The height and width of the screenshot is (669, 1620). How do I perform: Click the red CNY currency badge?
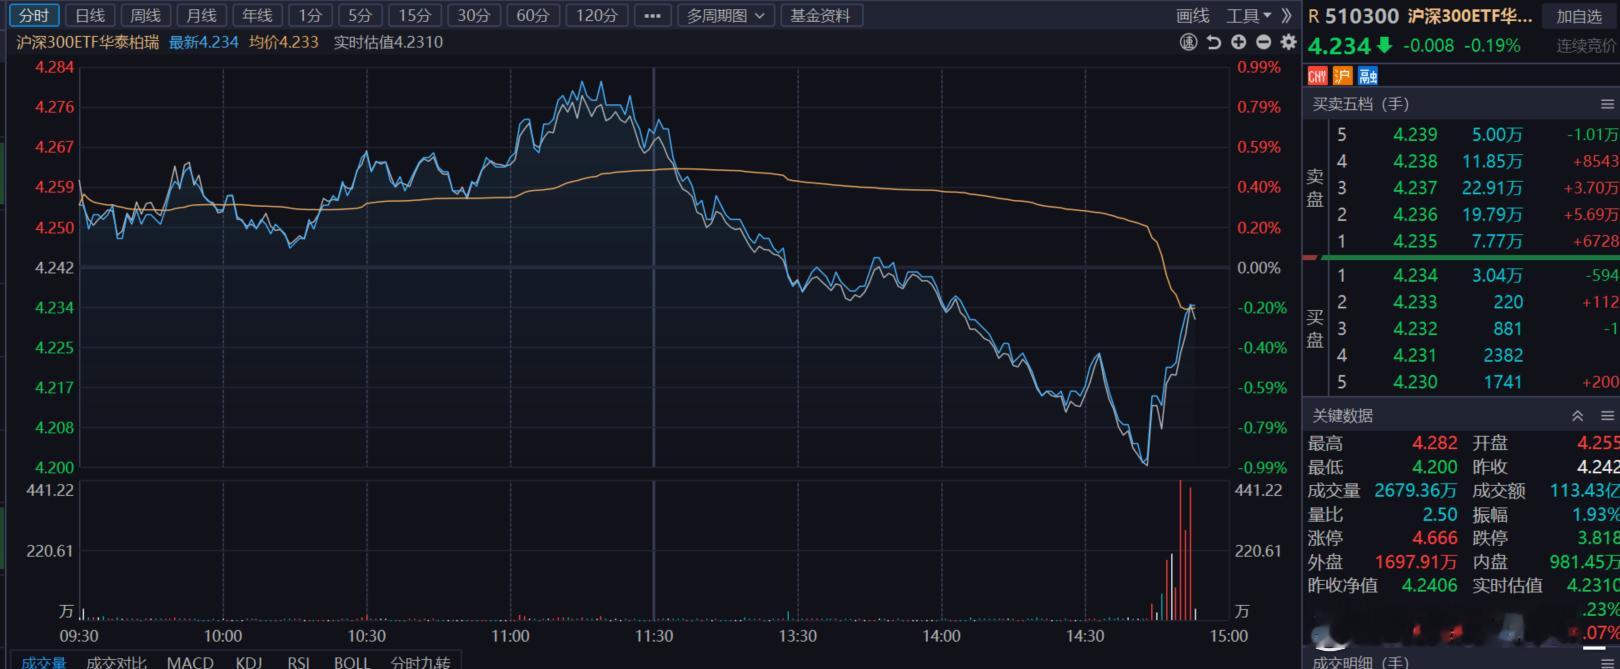1317,76
